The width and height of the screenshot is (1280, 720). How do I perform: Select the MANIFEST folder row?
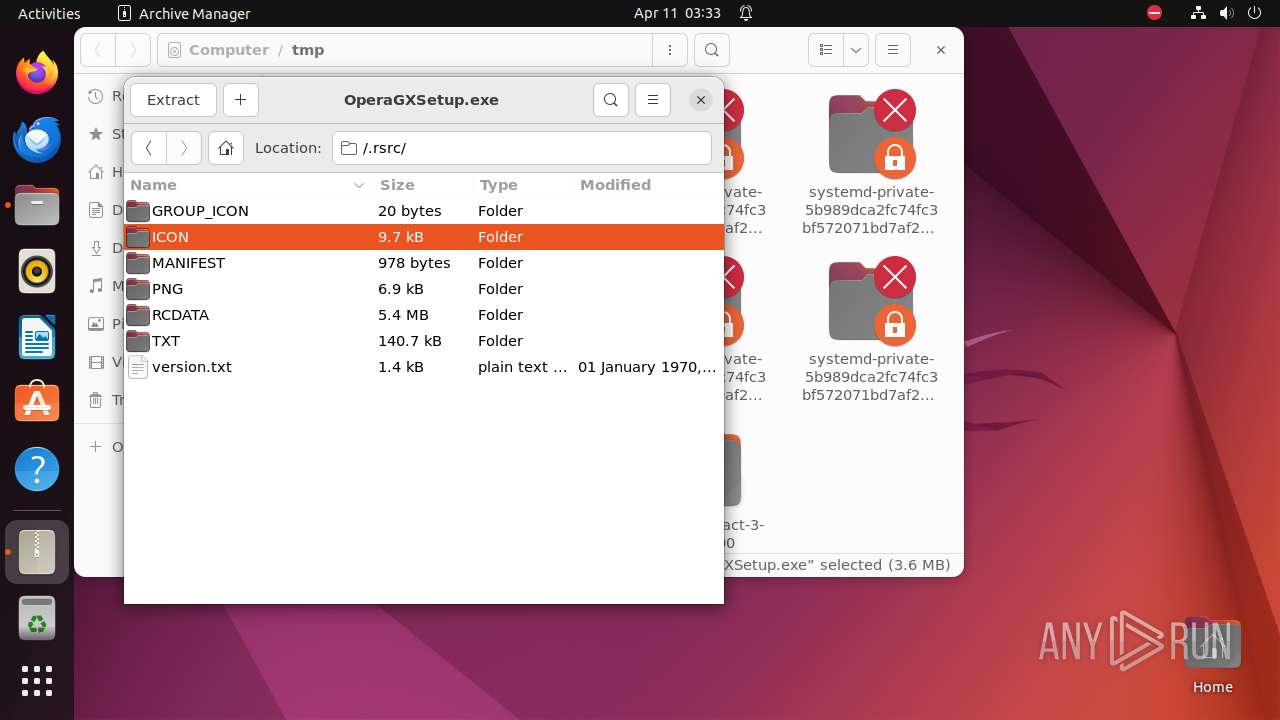[424, 263]
